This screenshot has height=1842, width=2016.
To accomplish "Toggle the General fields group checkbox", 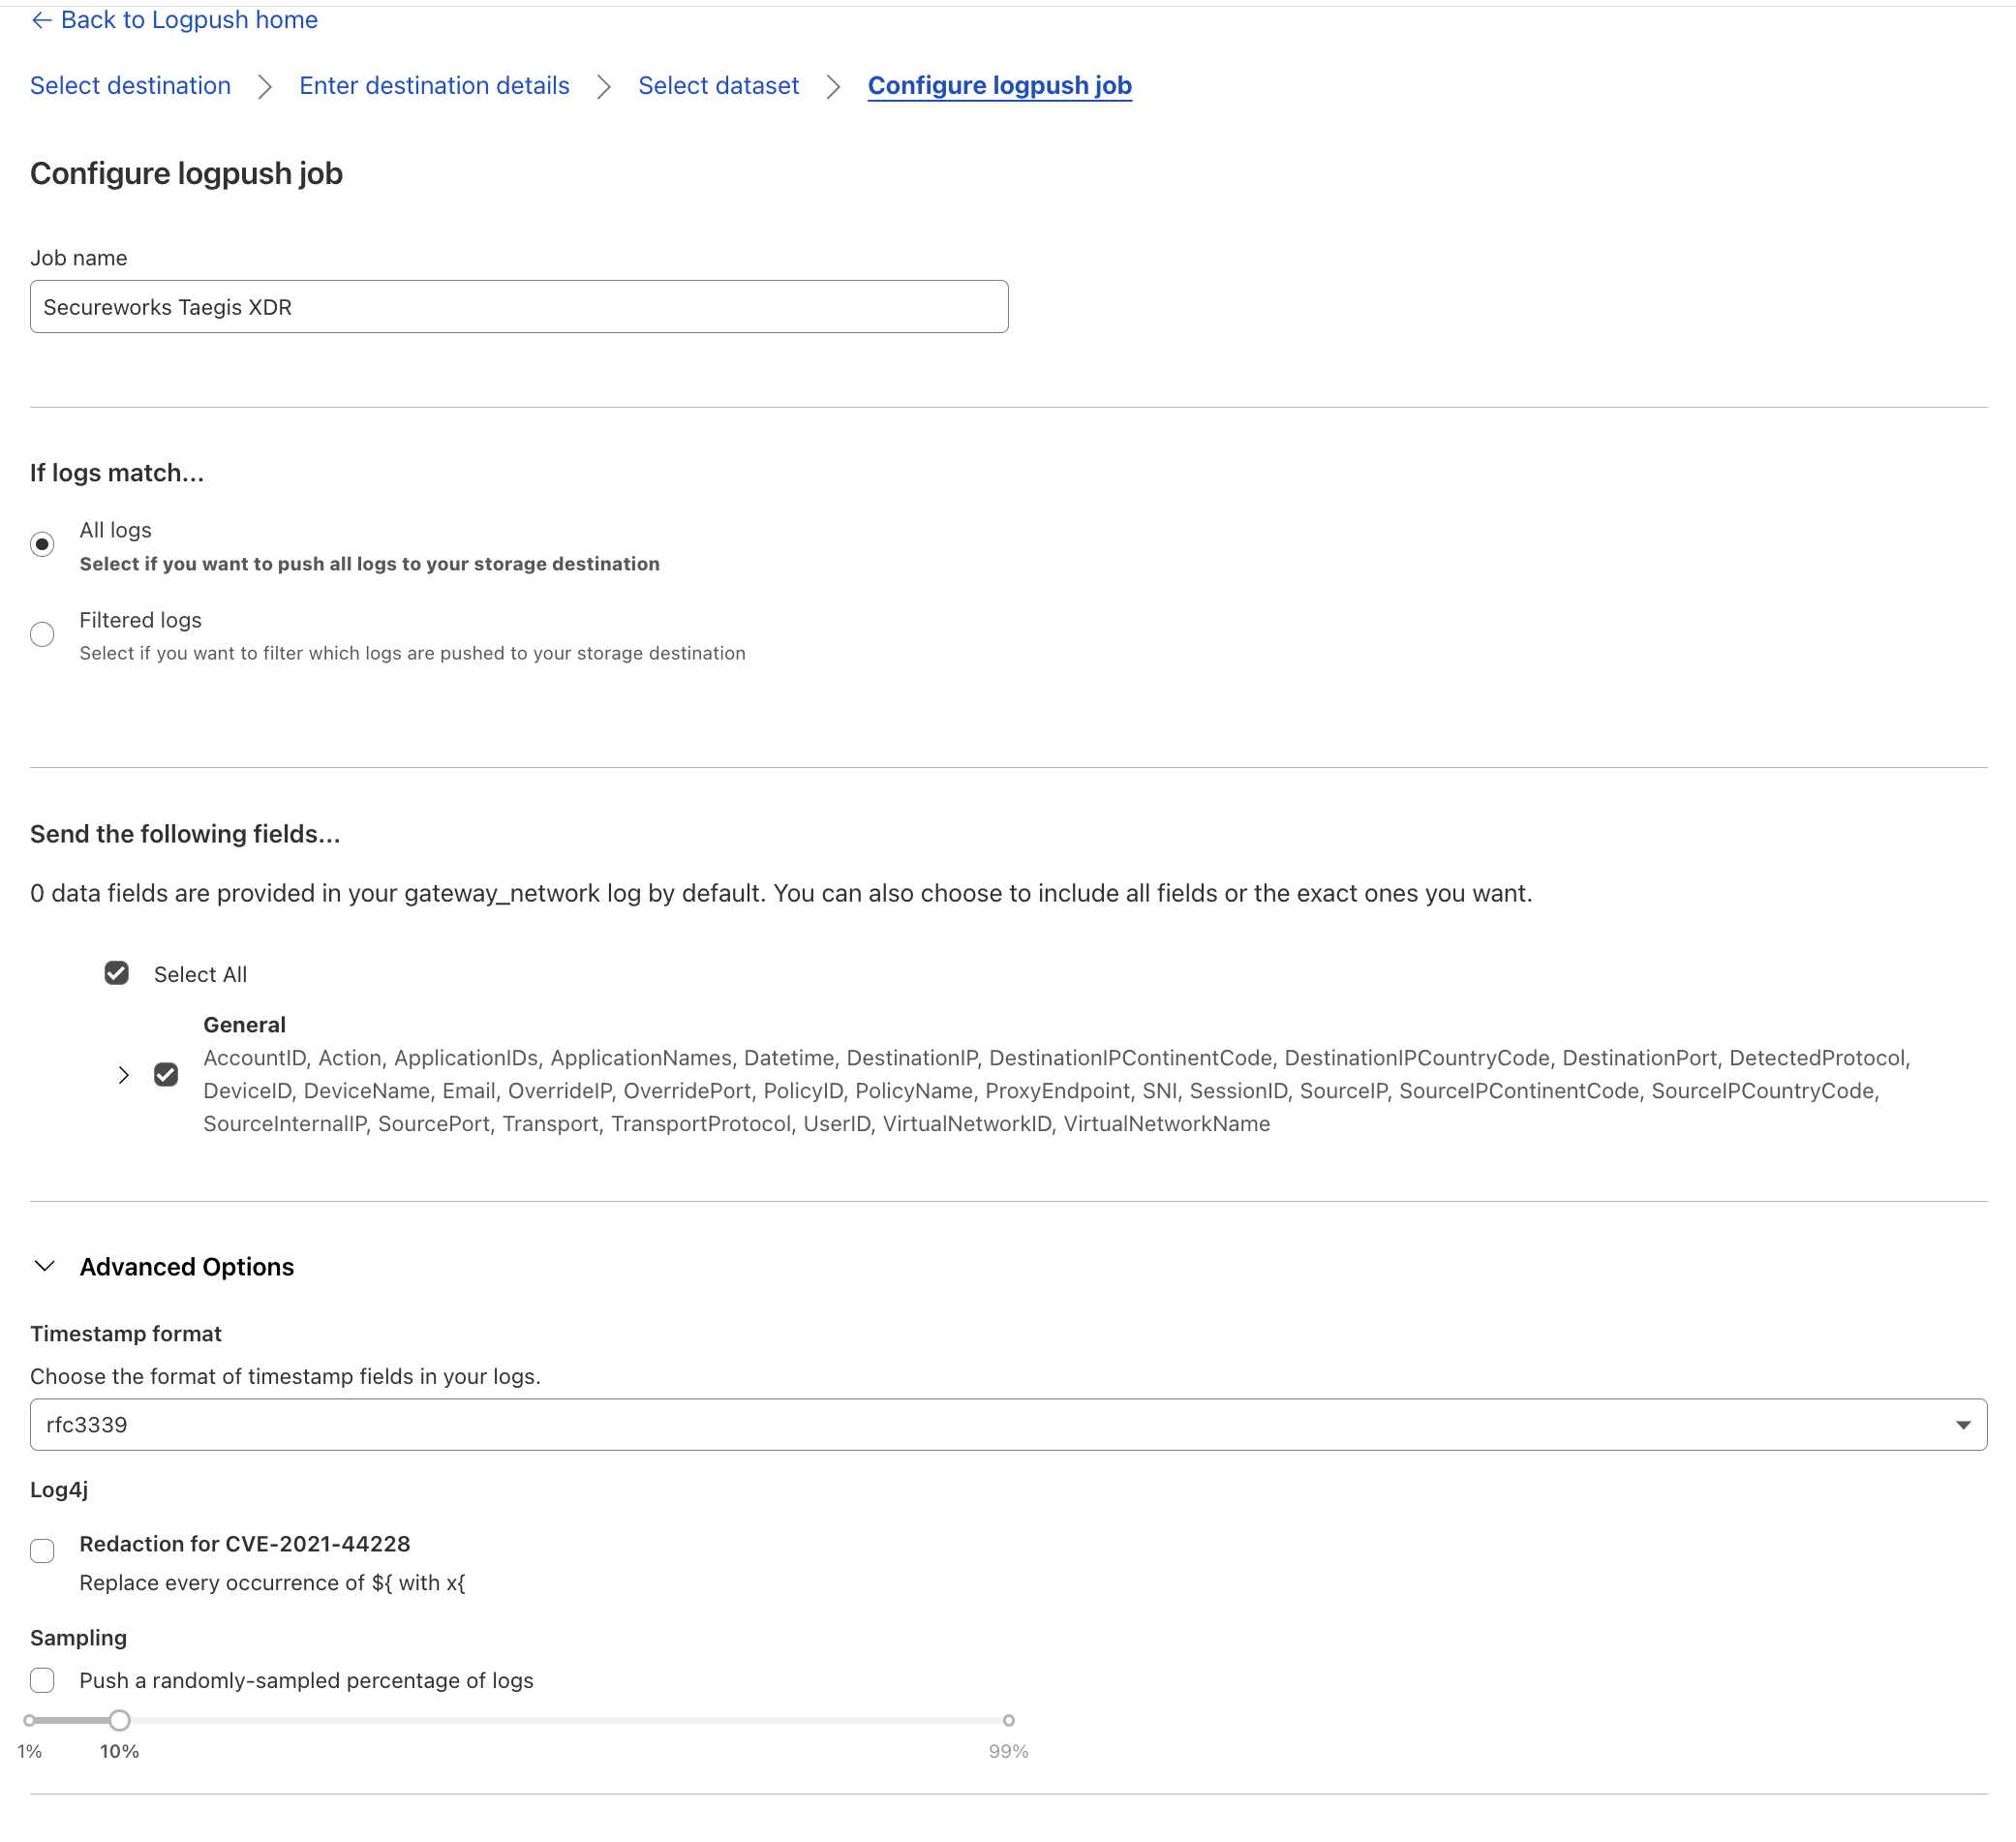I will (166, 1074).
